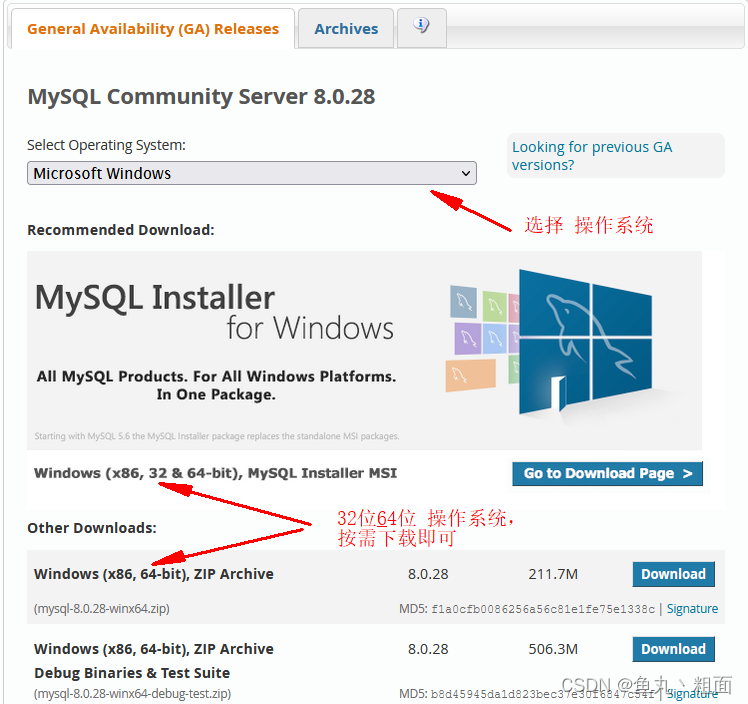Open the information icon tab
Viewport: 748px width, 704px height.
coord(422,28)
